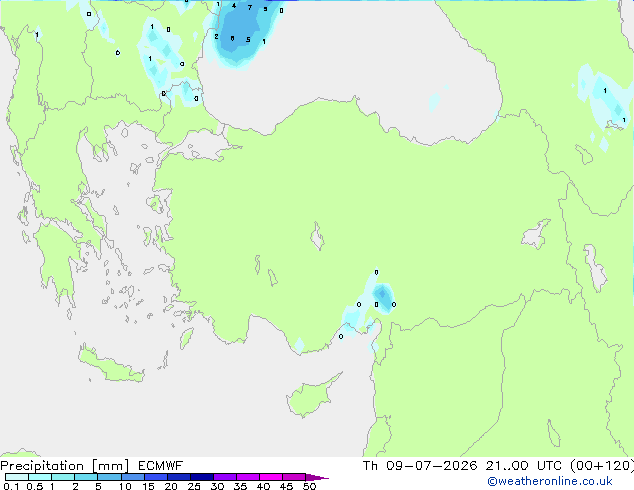The height and width of the screenshot is (490, 634).
Task: Click the 45–50 mm legend color box
Action: click(x=294, y=477)
